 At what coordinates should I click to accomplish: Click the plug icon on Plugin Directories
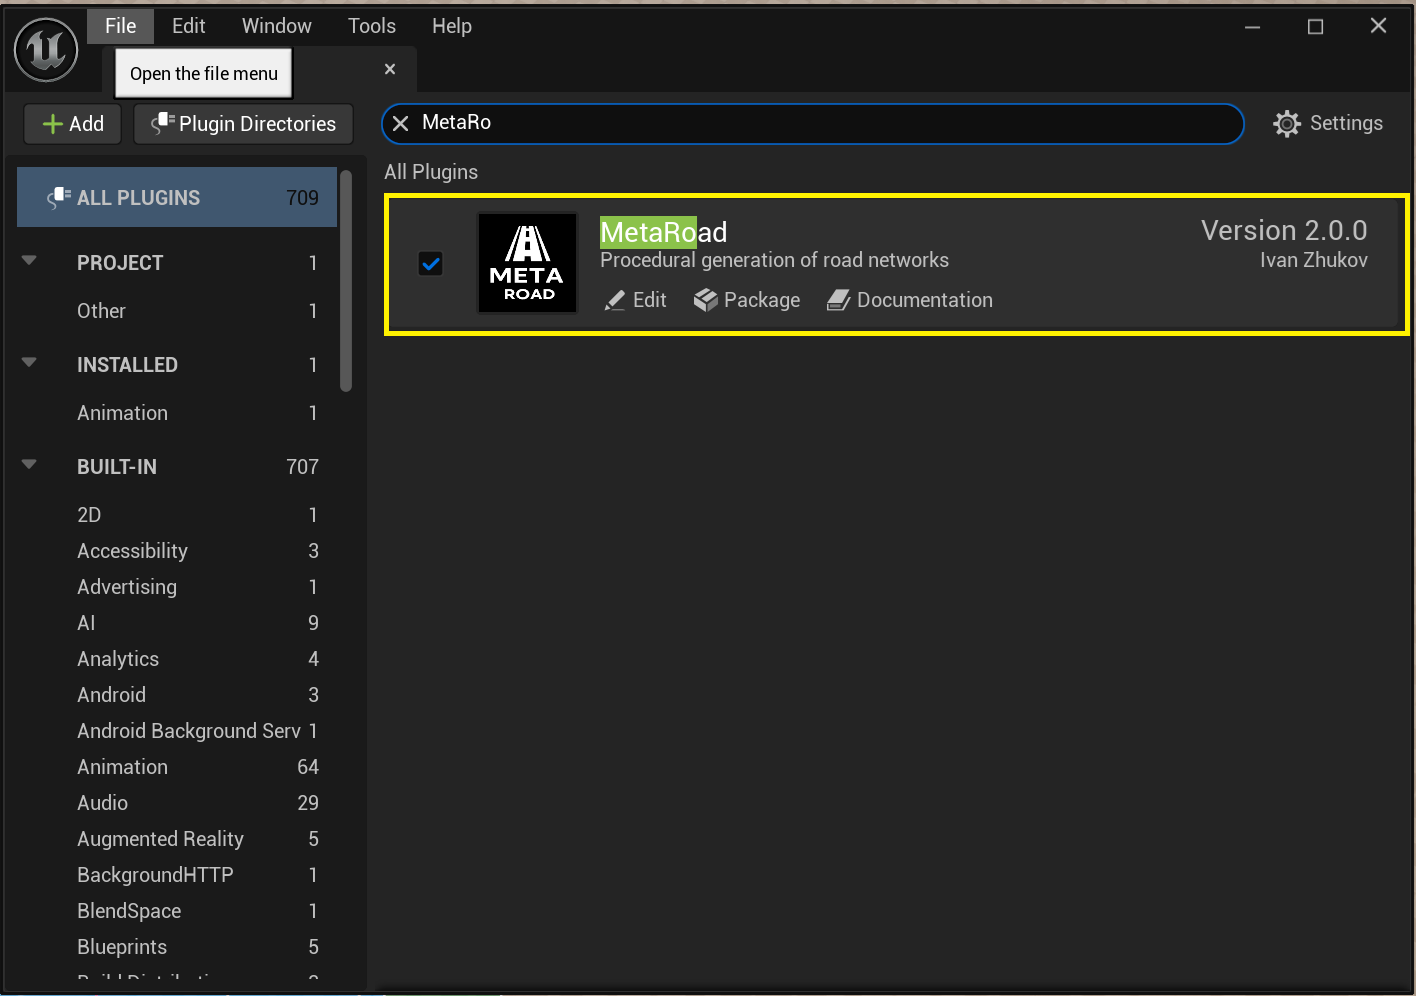tap(162, 124)
